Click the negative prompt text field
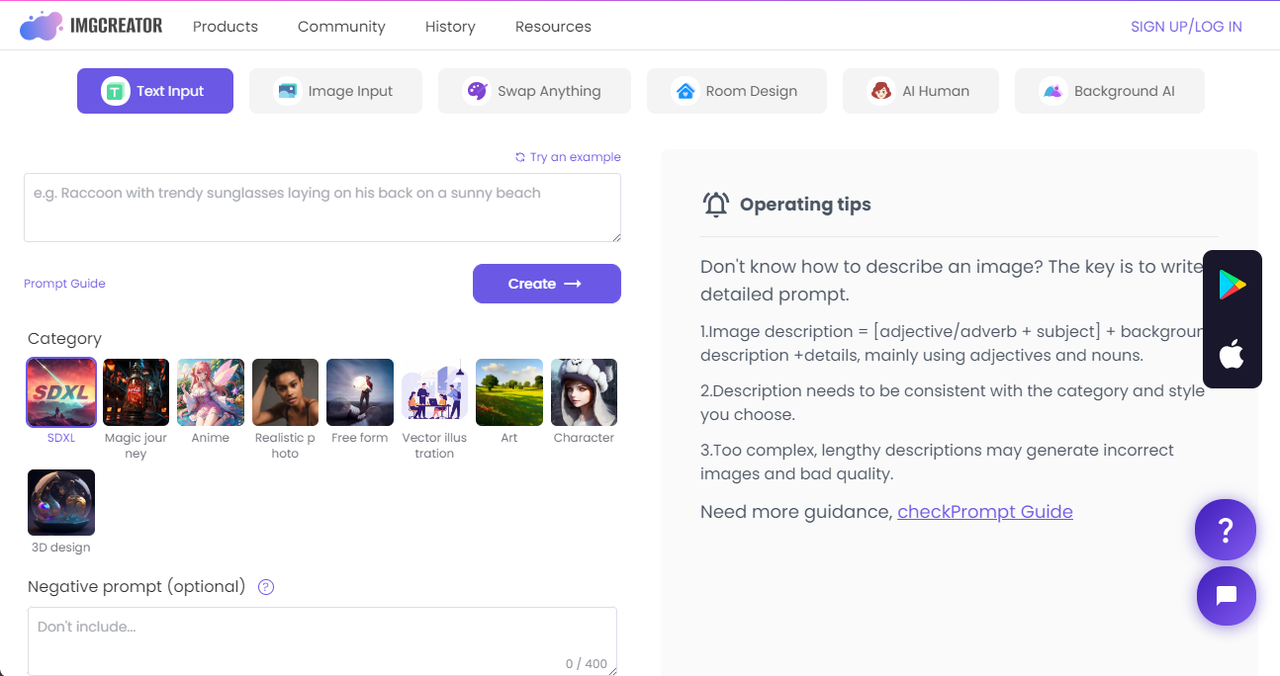1280x676 pixels. (x=322, y=640)
